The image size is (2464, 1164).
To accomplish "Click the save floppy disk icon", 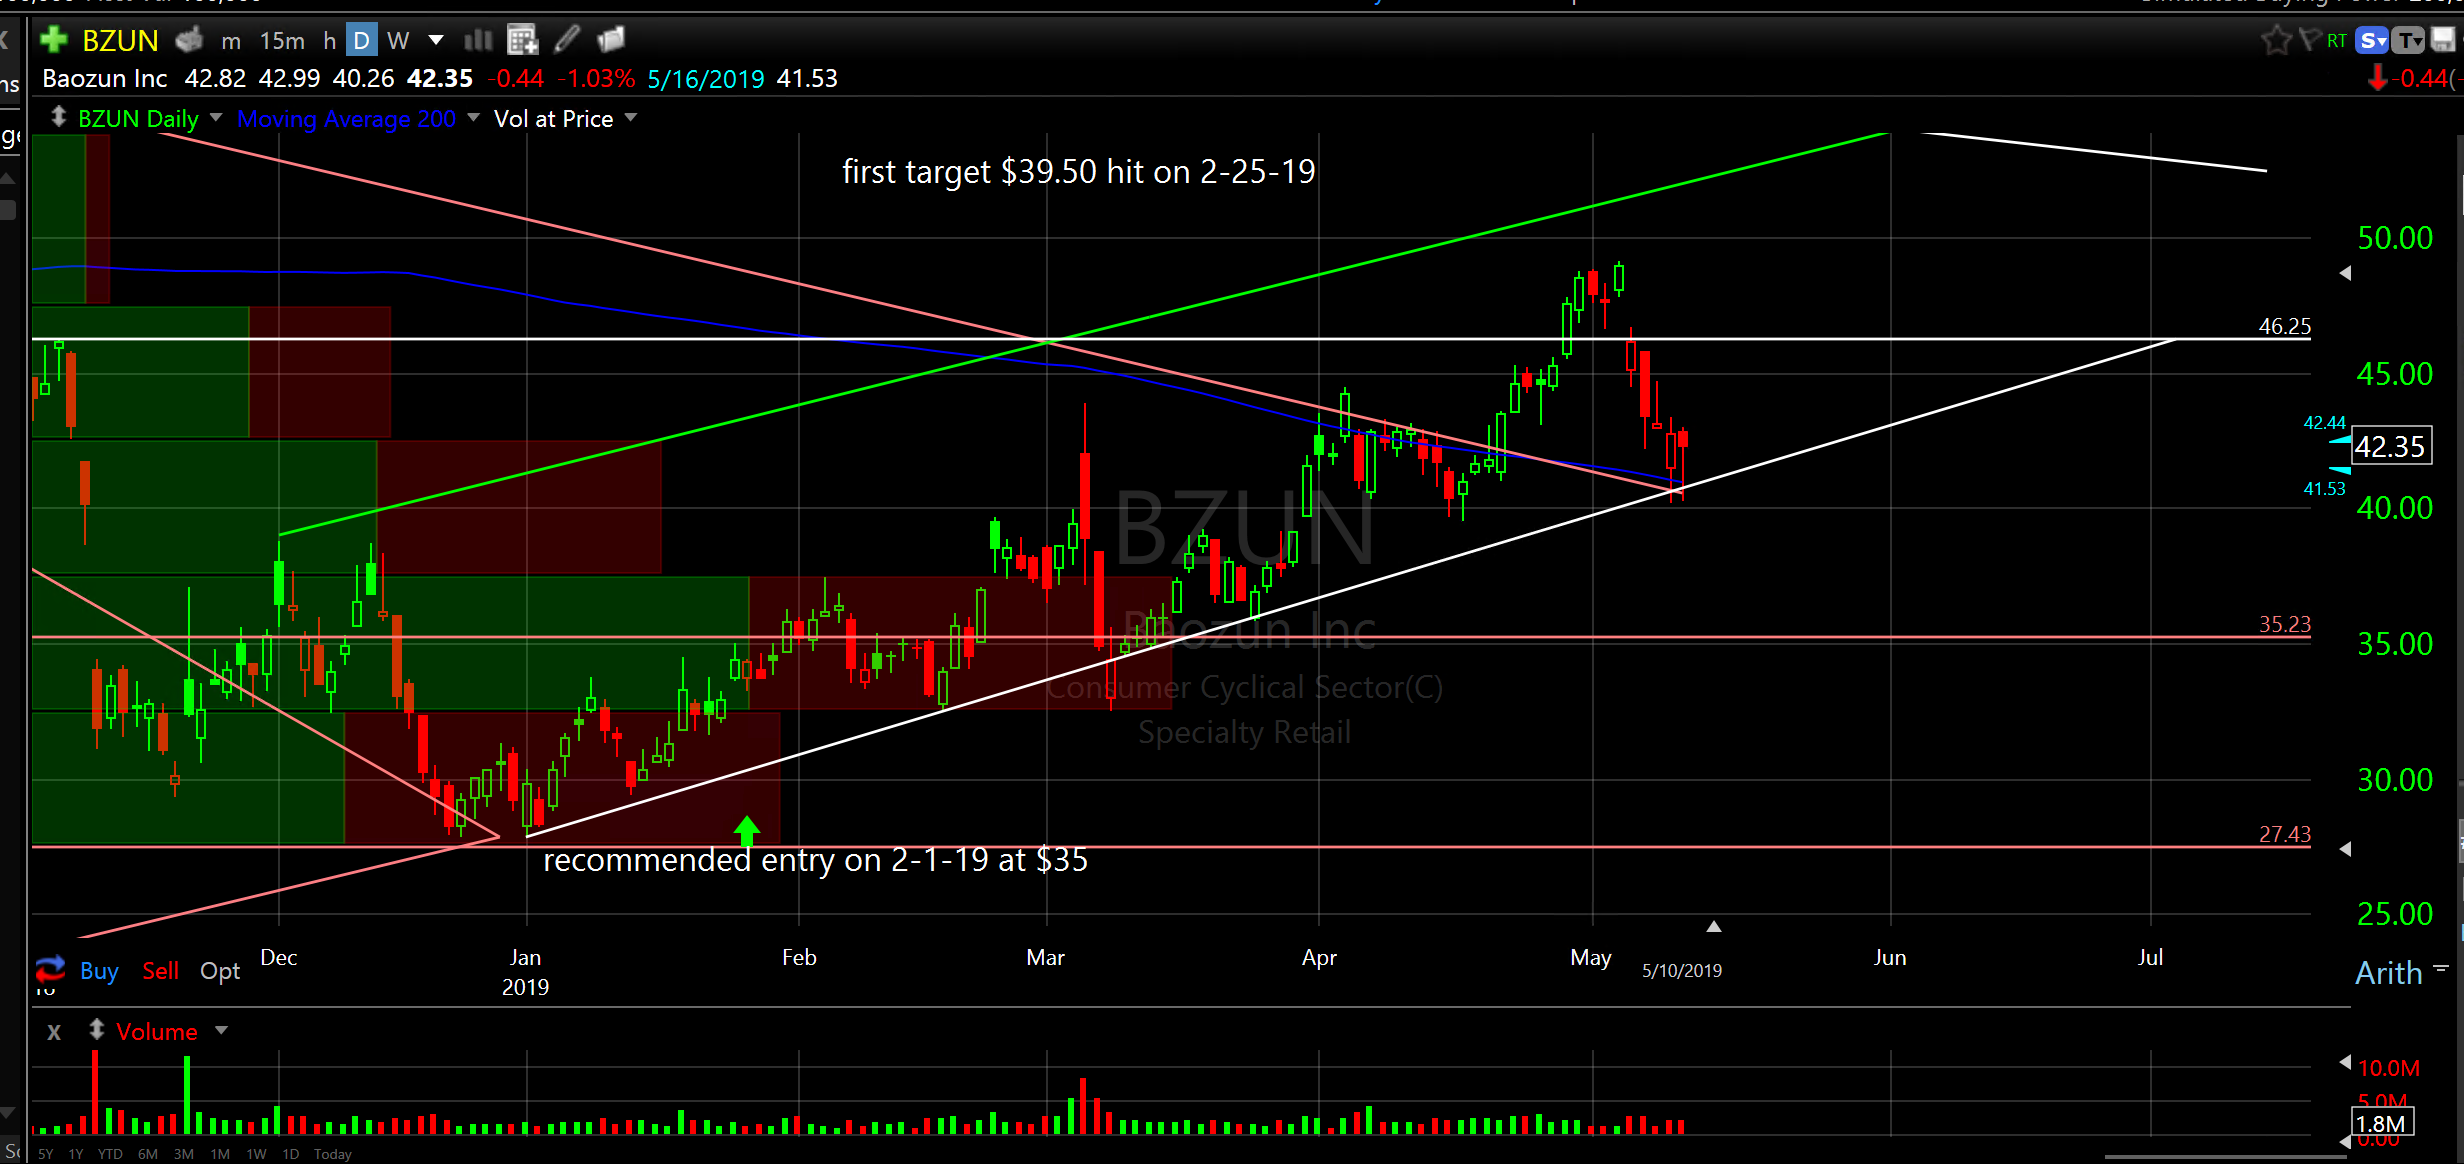I will click(x=2443, y=40).
